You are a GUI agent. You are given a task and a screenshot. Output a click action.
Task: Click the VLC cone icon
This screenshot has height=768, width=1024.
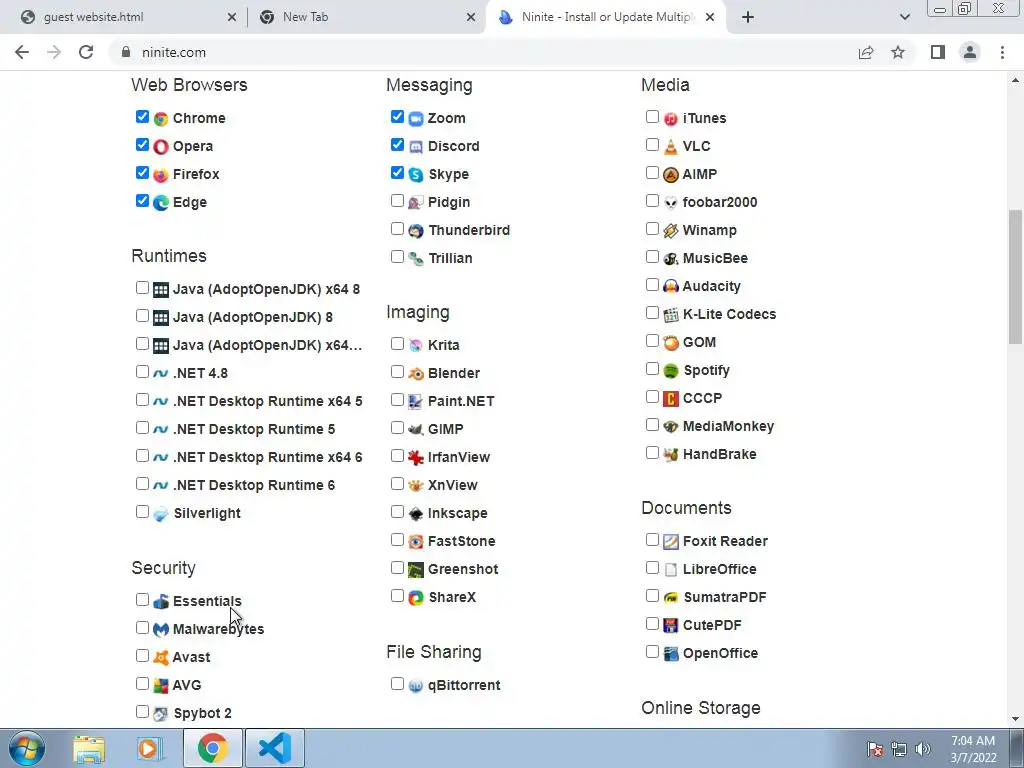671,147
